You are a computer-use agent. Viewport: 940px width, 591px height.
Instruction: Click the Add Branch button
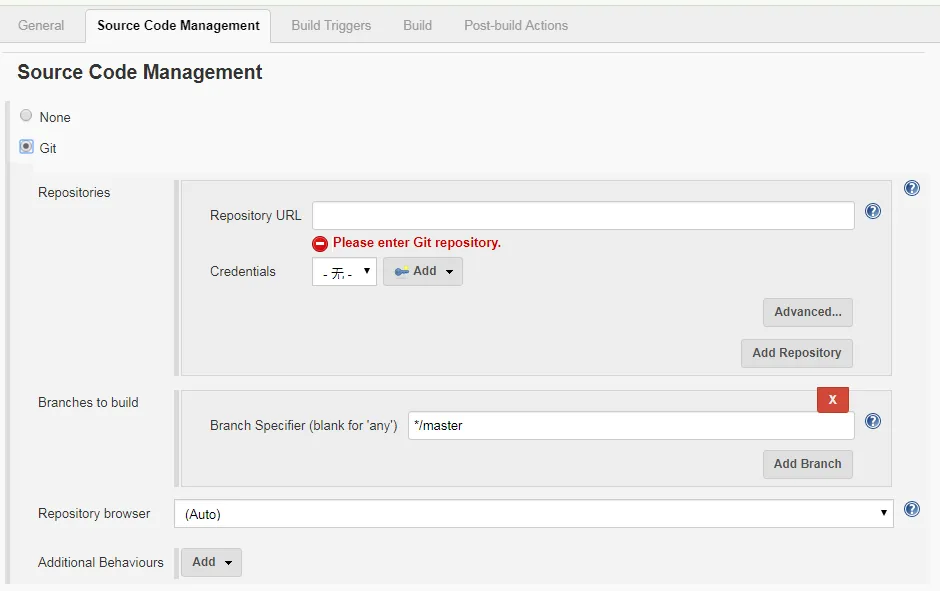coord(807,464)
